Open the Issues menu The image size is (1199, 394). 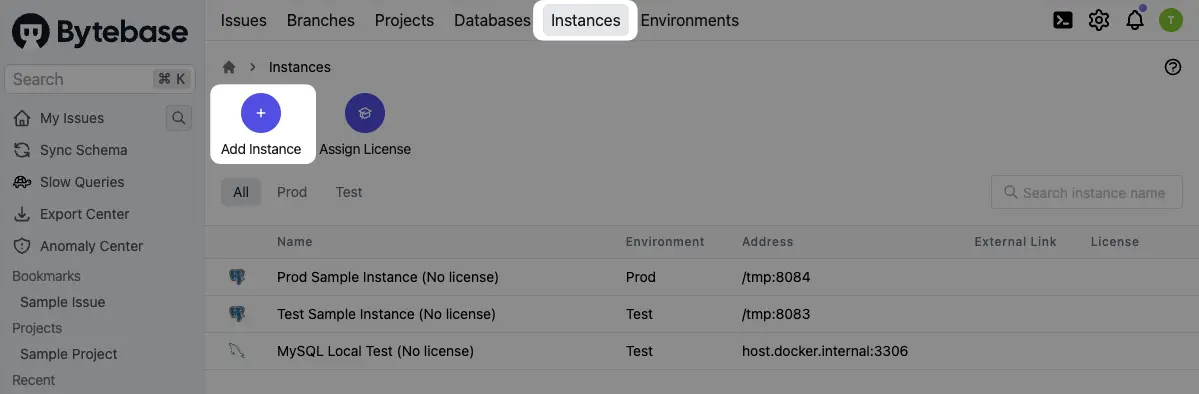[x=243, y=21]
